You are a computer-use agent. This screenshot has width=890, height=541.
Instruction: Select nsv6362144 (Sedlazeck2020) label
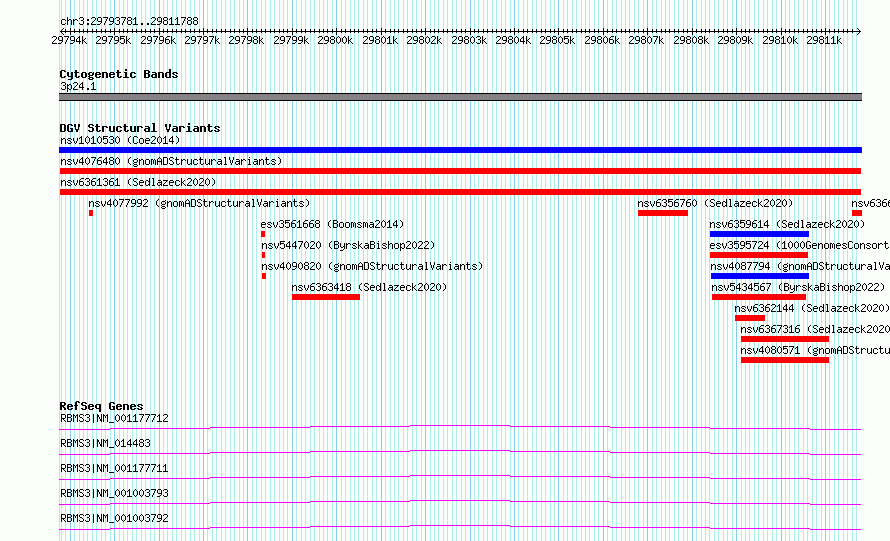[x=812, y=308]
